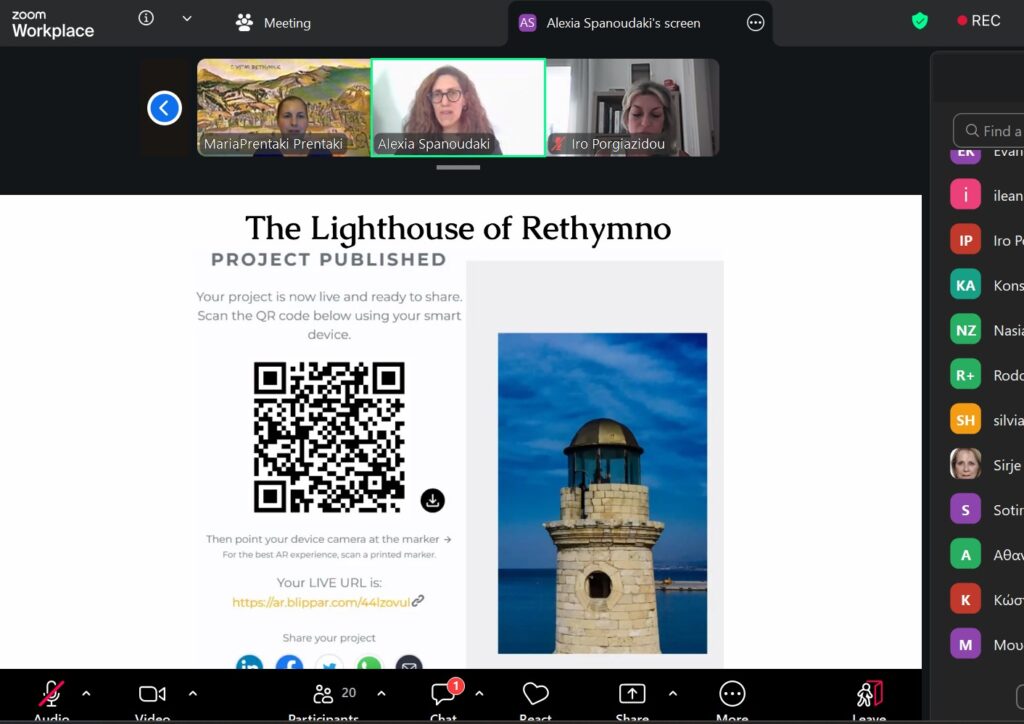This screenshot has height=724, width=1024.
Task: Click the QR code image
Action: (329, 437)
